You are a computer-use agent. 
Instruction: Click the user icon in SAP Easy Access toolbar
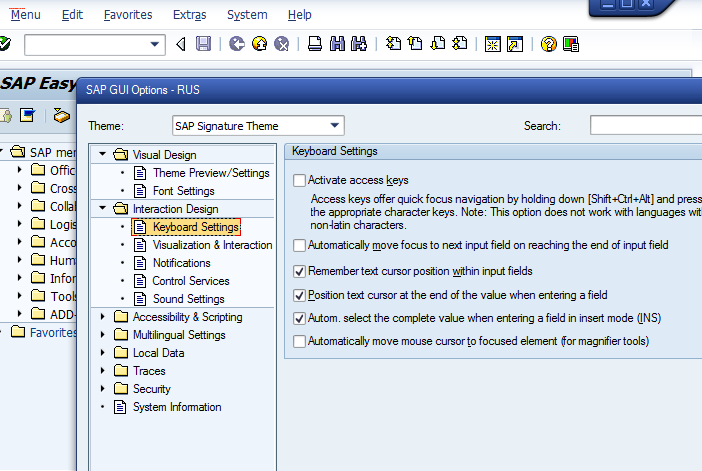[5, 115]
